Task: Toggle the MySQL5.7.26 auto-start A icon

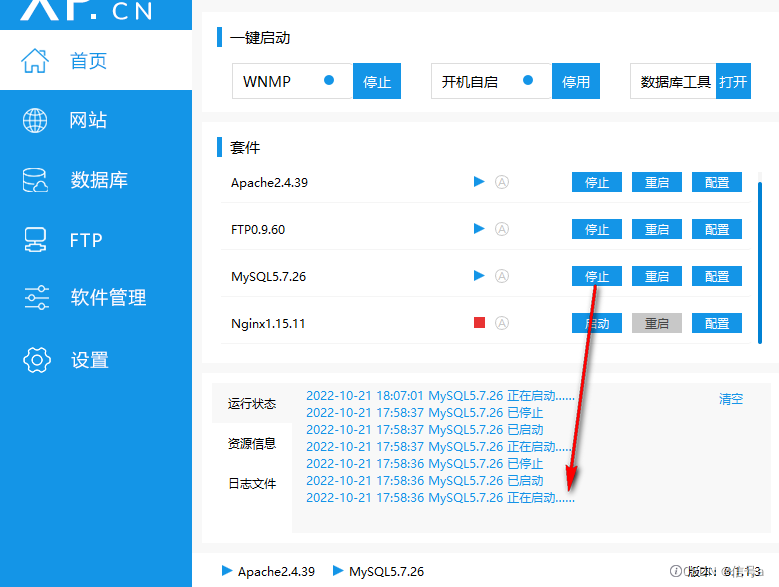Action: 502,276
